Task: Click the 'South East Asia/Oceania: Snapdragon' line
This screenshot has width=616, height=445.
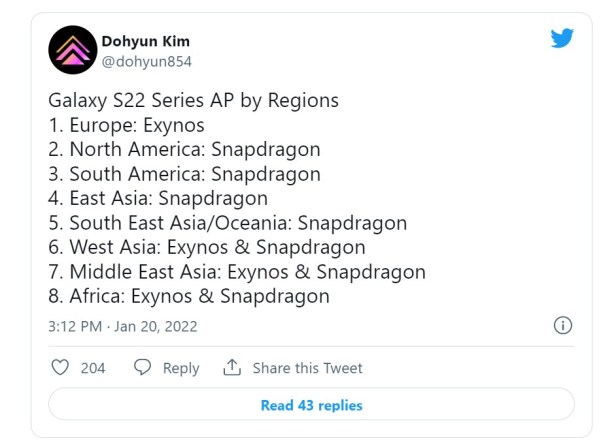Action: [228, 223]
